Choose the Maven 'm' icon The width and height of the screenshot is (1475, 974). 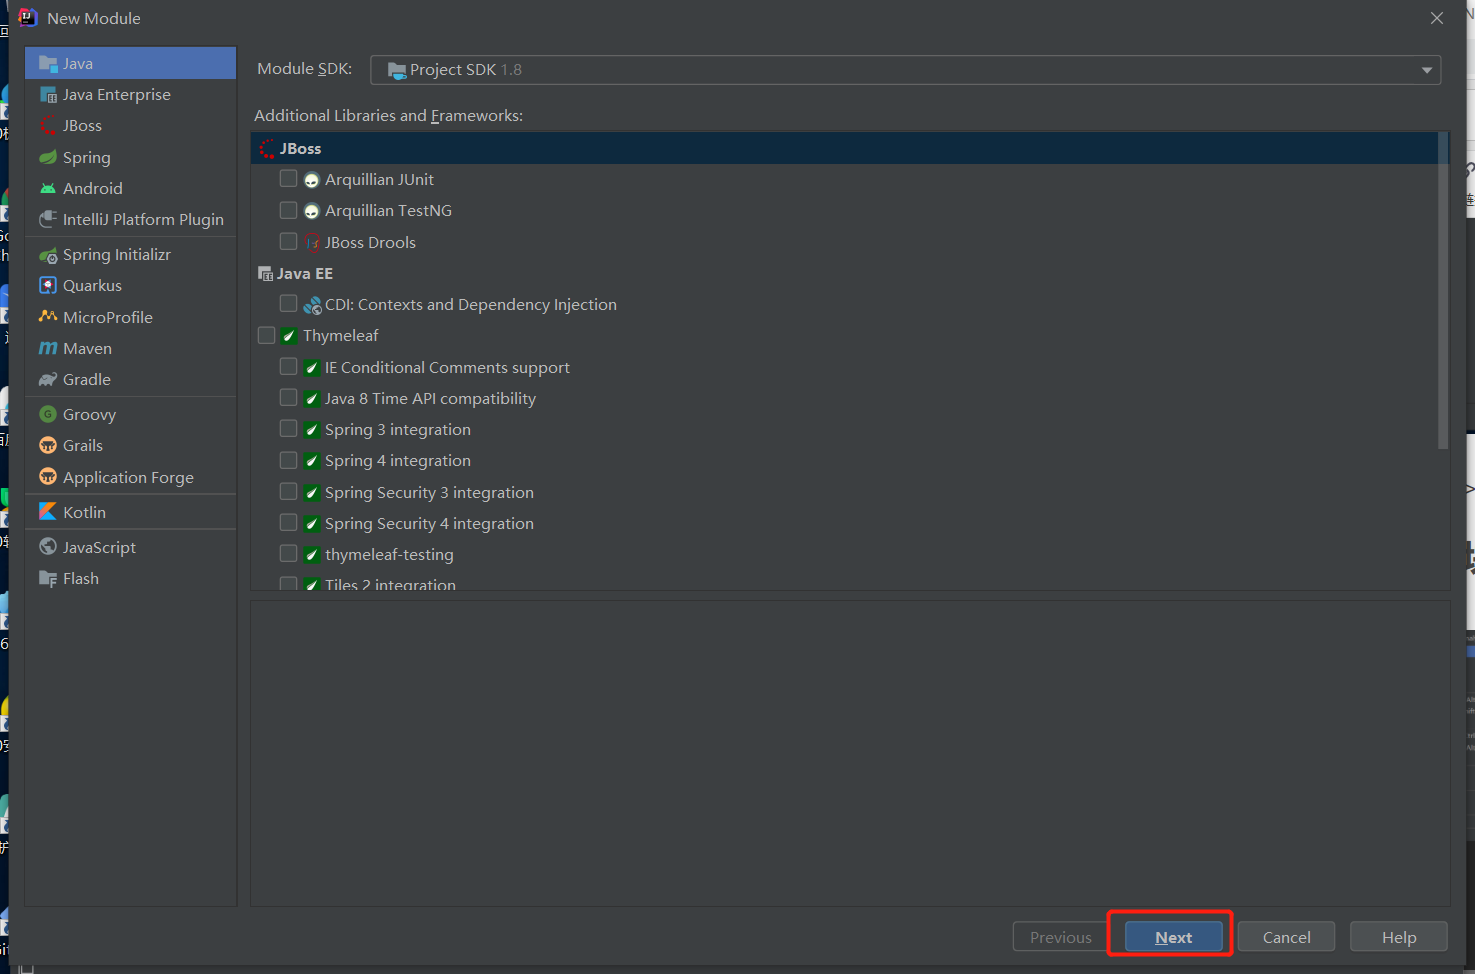pos(48,348)
